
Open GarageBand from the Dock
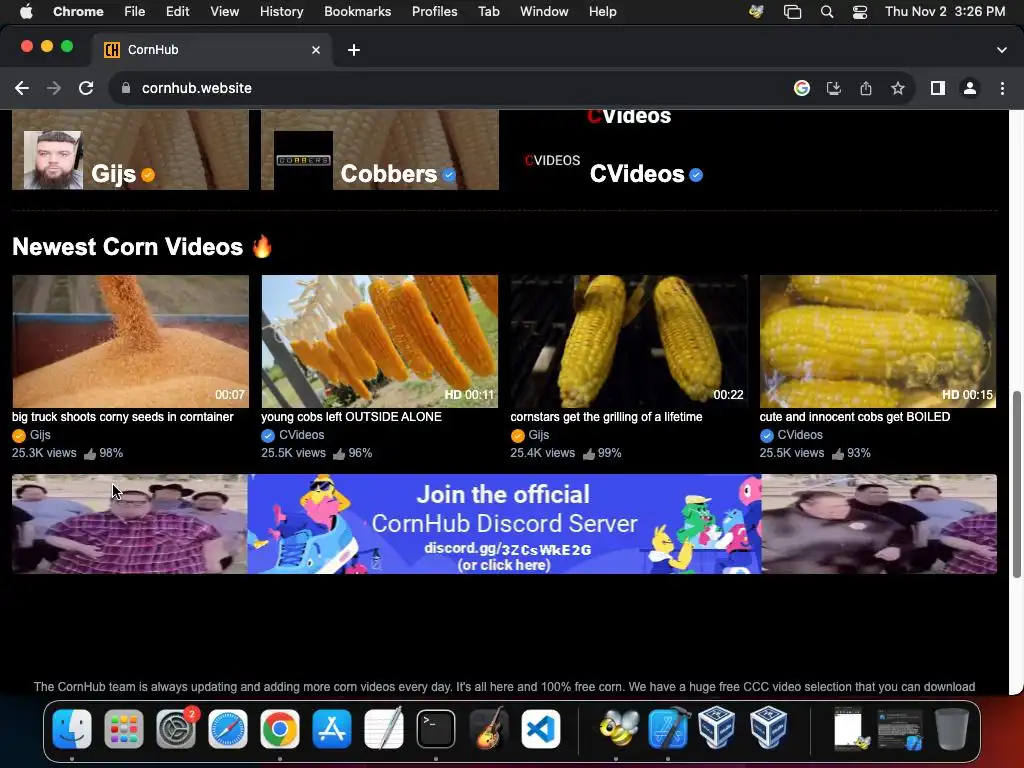pos(488,729)
